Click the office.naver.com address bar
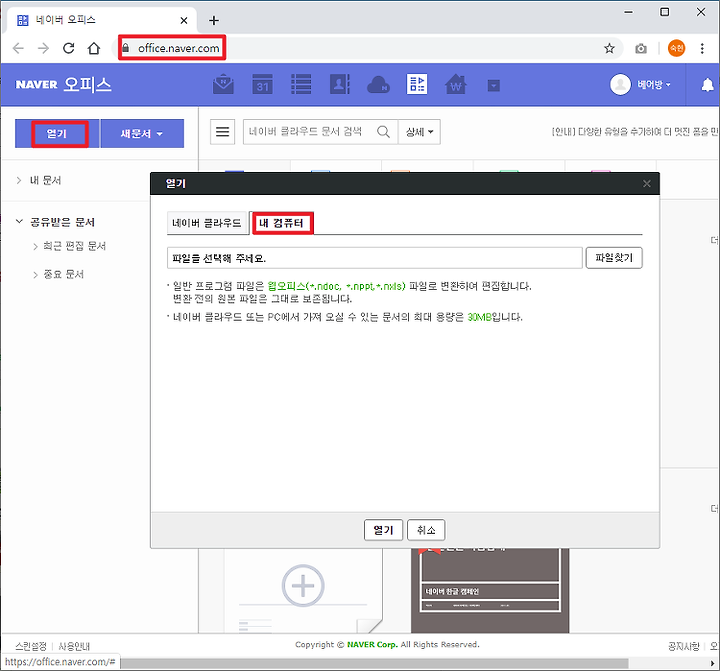 click(x=367, y=48)
